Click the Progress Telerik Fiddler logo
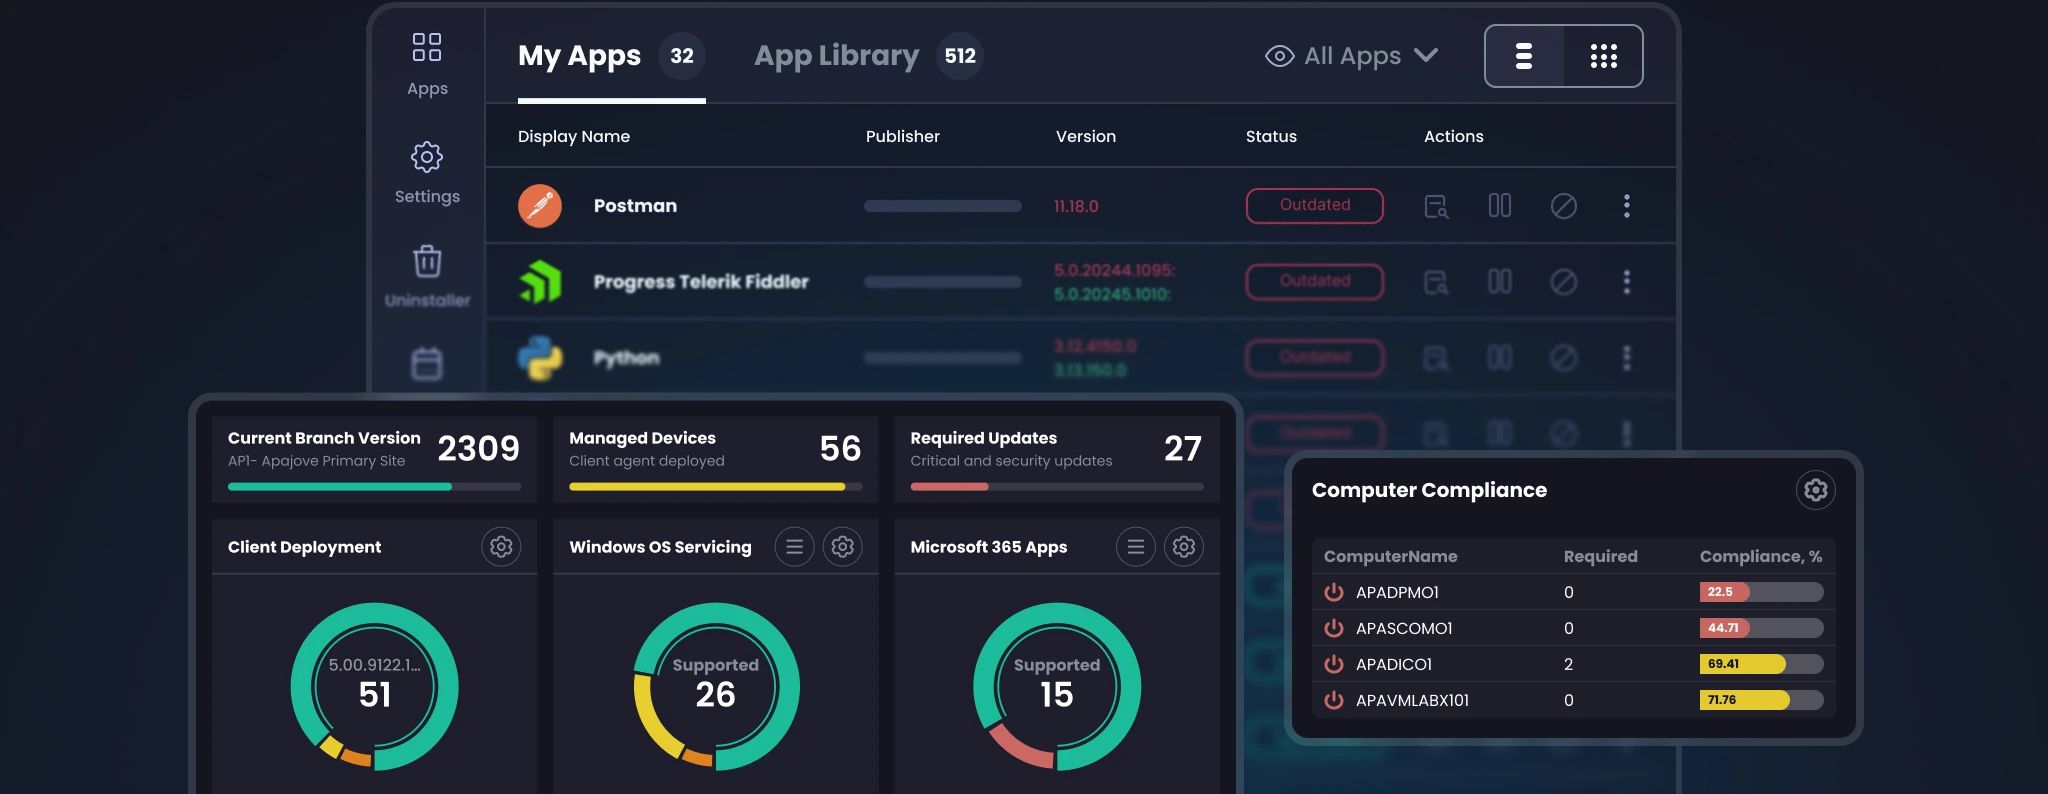The width and height of the screenshot is (2048, 794). pos(540,282)
